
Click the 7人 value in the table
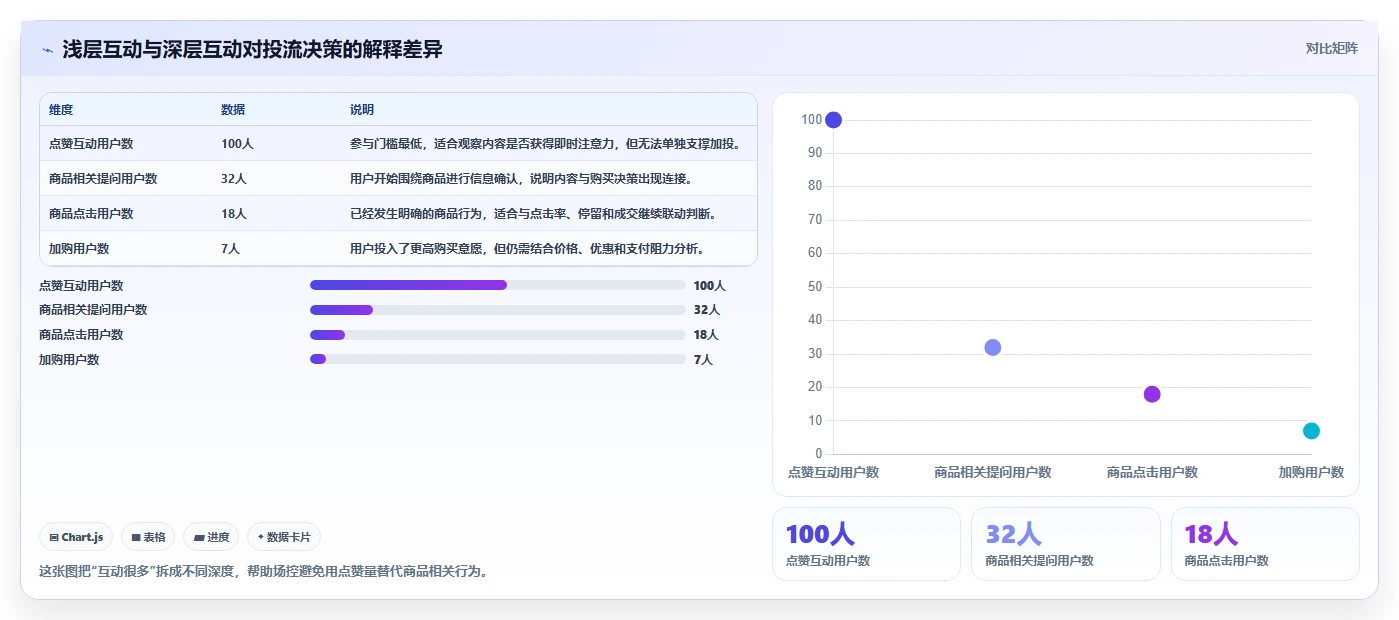pos(230,249)
